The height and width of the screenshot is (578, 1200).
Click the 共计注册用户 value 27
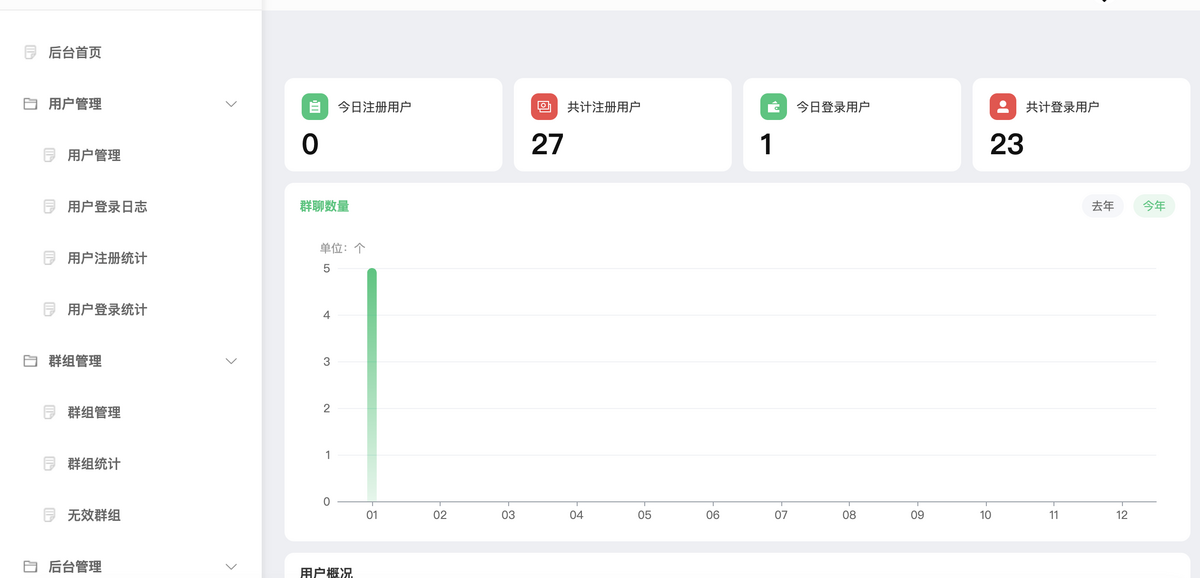[548, 145]
